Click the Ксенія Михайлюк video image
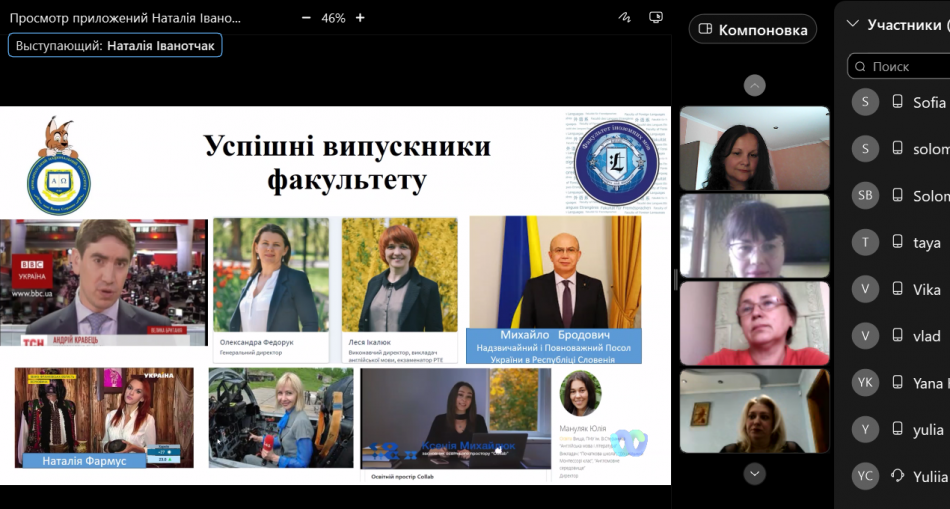Screen dimensions: 950x509 click(x=456, y=418)
